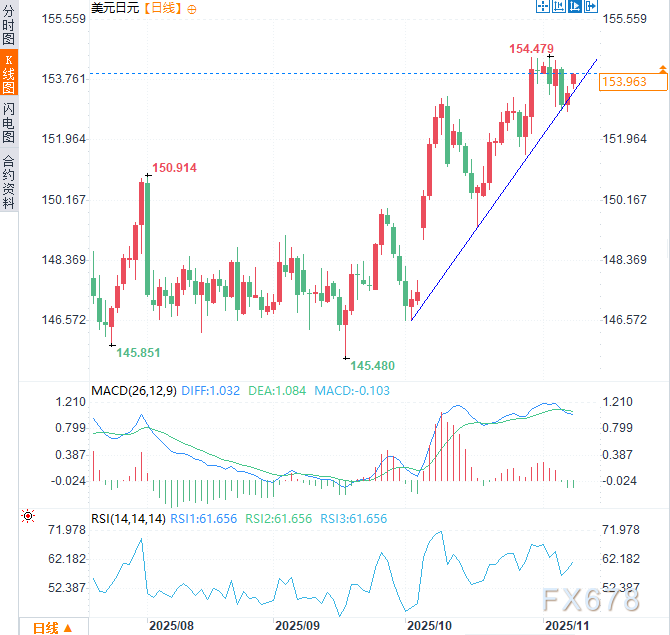
Task: Click the highlighted axis chart toolbar icon
Action: 575,6
